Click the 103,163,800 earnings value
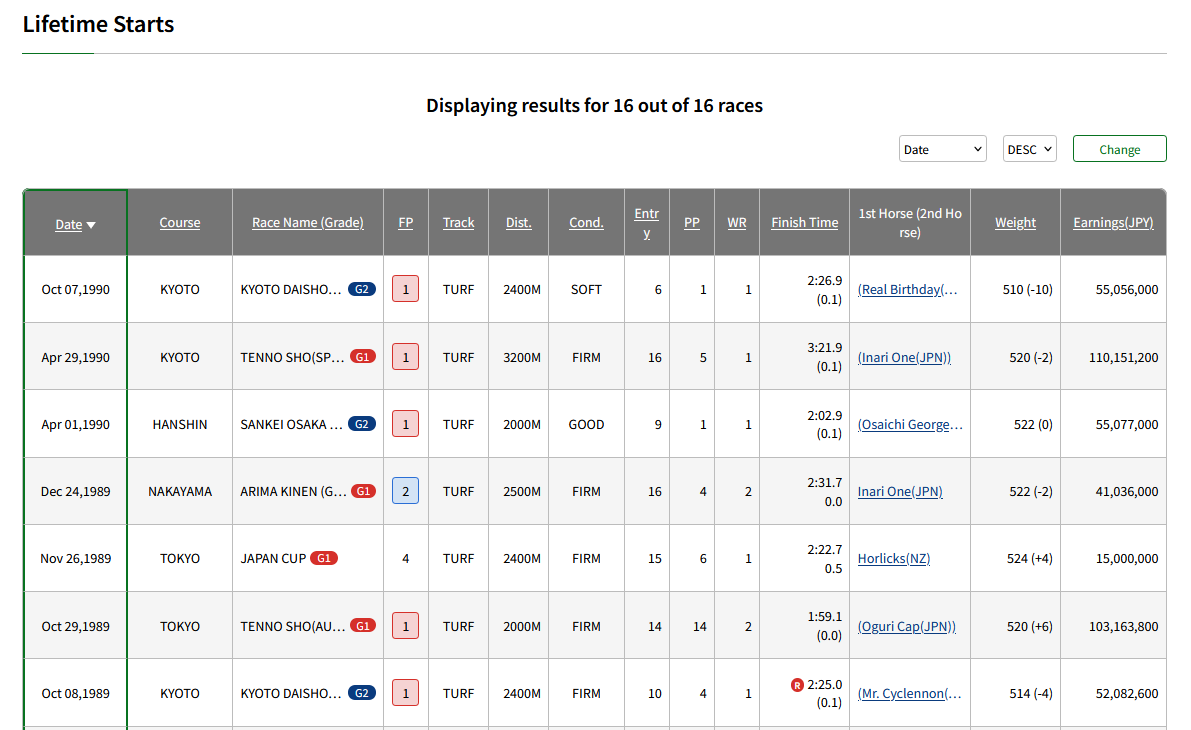 click(x=1123, y=627)
